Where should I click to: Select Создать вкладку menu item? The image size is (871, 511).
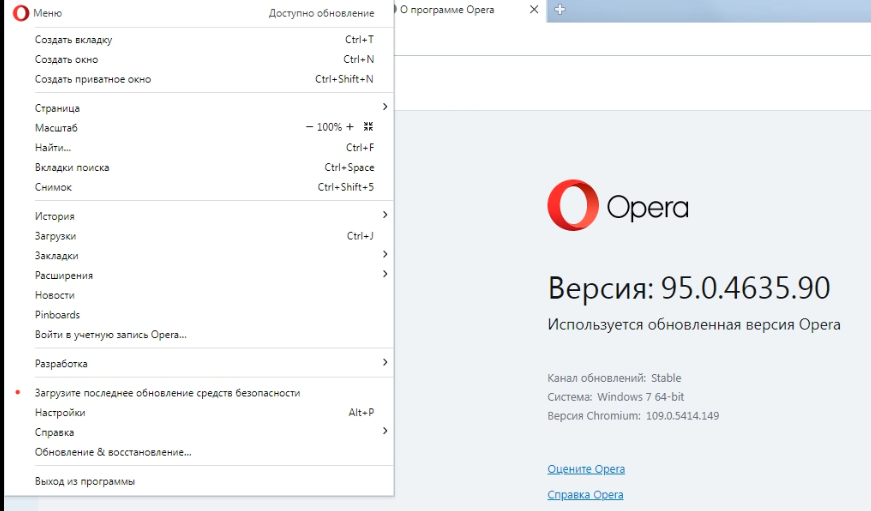click(x=199, y=39)
